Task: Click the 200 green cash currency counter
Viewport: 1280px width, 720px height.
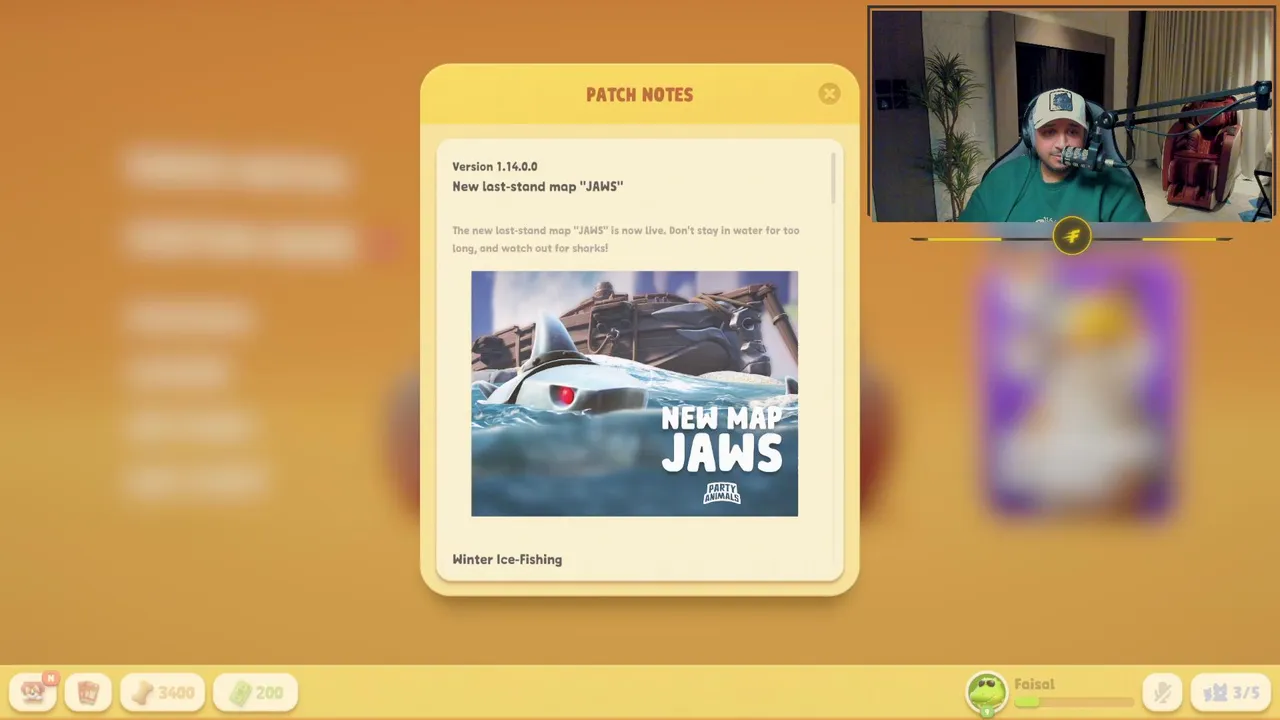Action: click(x=255, y=692)
